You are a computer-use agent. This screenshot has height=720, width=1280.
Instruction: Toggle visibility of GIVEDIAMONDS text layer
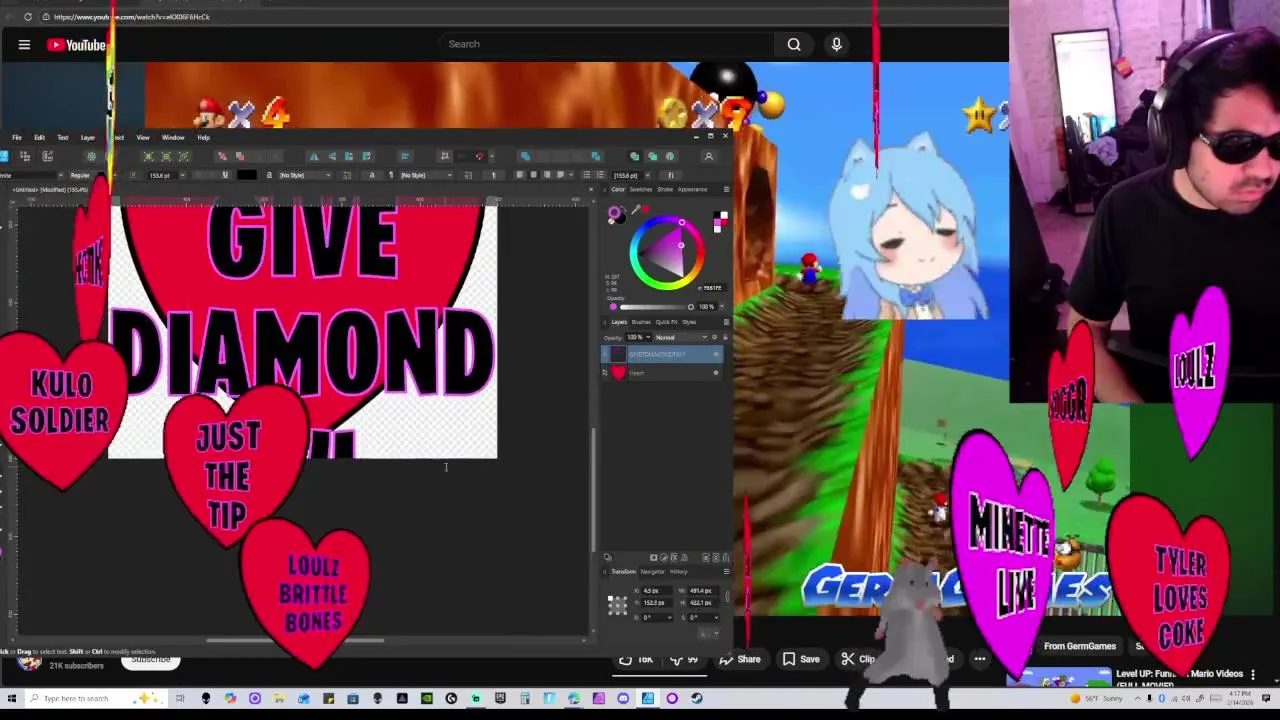[x=716, y=354]
